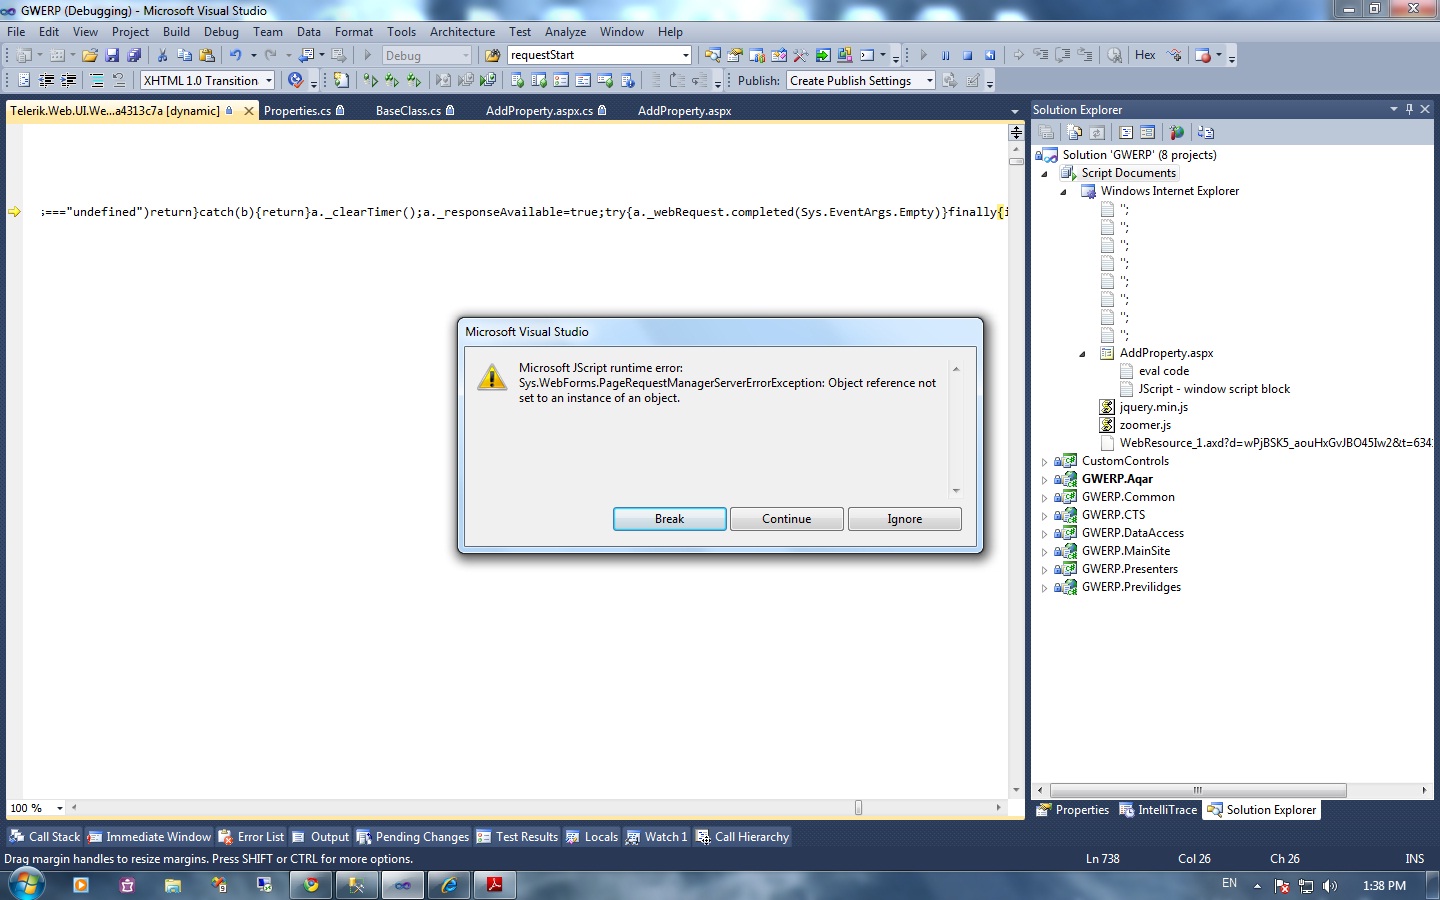Image resolution: width=1440 pixels, height=900 pixels.
Task: Click the Break button in error dialog
Action: [670, 519]
